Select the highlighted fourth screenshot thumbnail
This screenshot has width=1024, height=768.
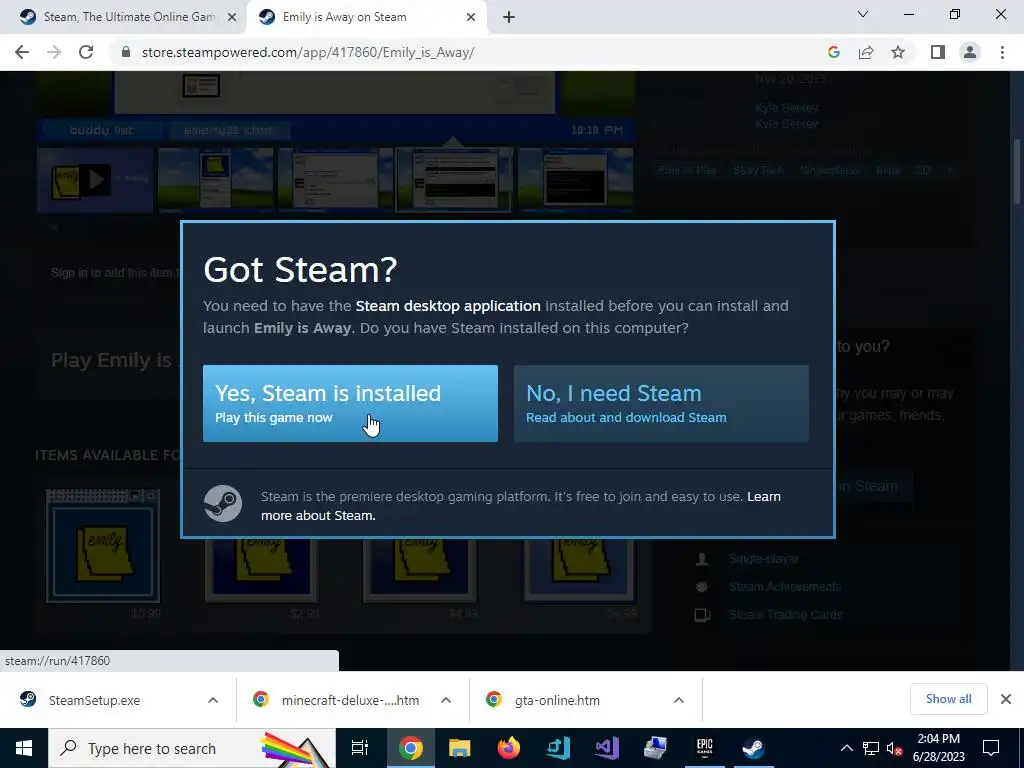click(x=454, y=180)
